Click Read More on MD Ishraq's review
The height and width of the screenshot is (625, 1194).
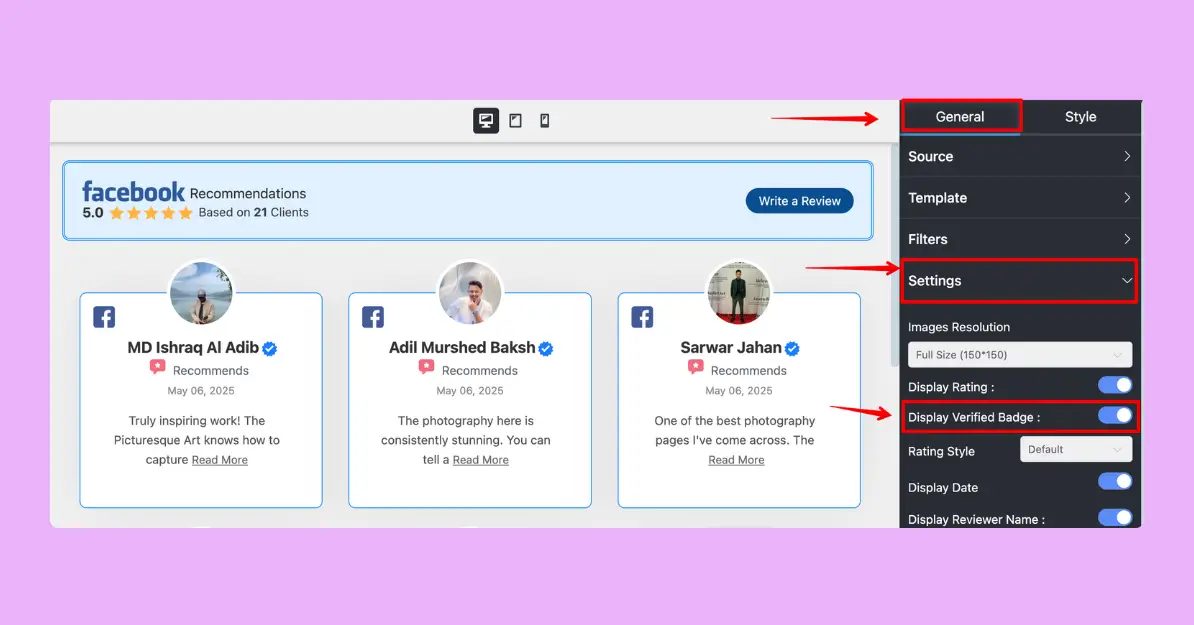pos(220,460)
